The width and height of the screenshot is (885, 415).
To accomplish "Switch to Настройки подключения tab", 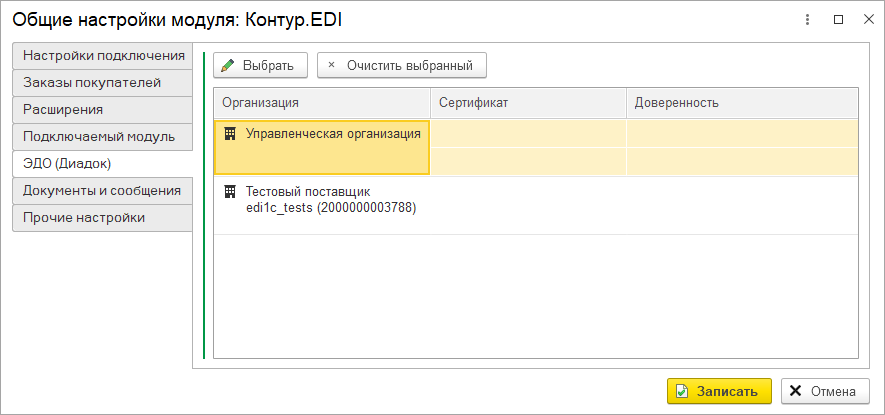I will (103, 56).
